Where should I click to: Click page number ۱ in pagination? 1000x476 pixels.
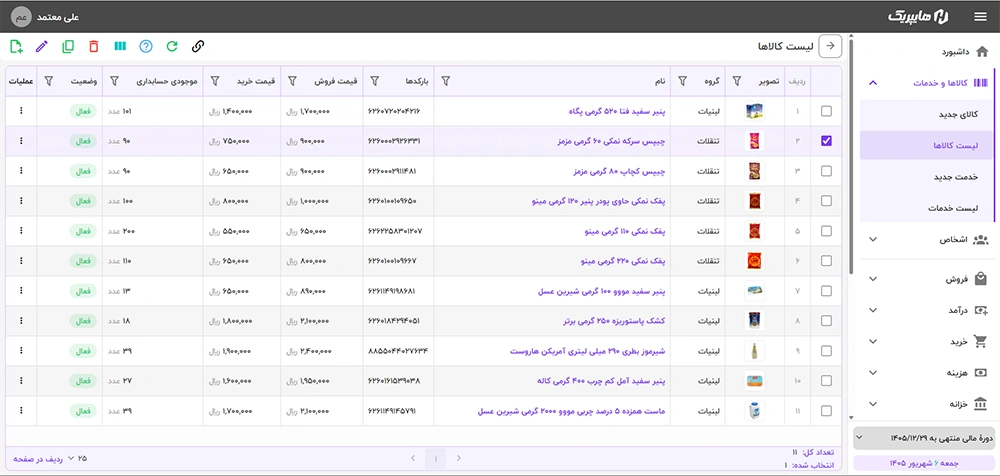click(436, 458)
